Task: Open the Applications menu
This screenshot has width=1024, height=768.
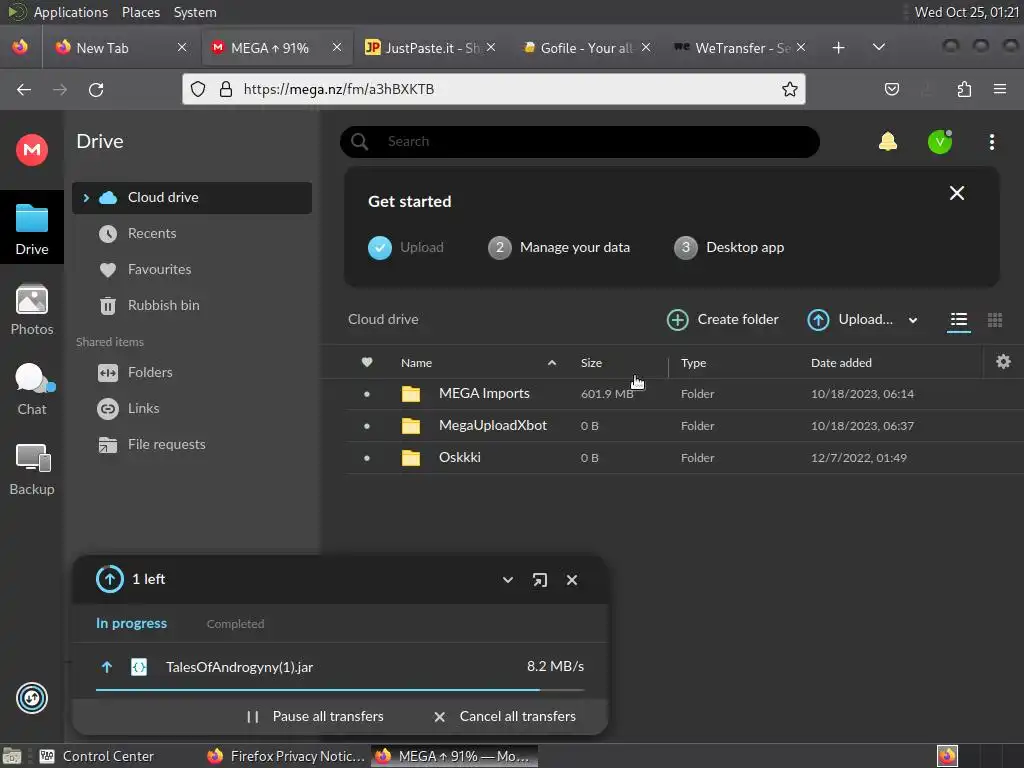Action: [x=71, y=12]
